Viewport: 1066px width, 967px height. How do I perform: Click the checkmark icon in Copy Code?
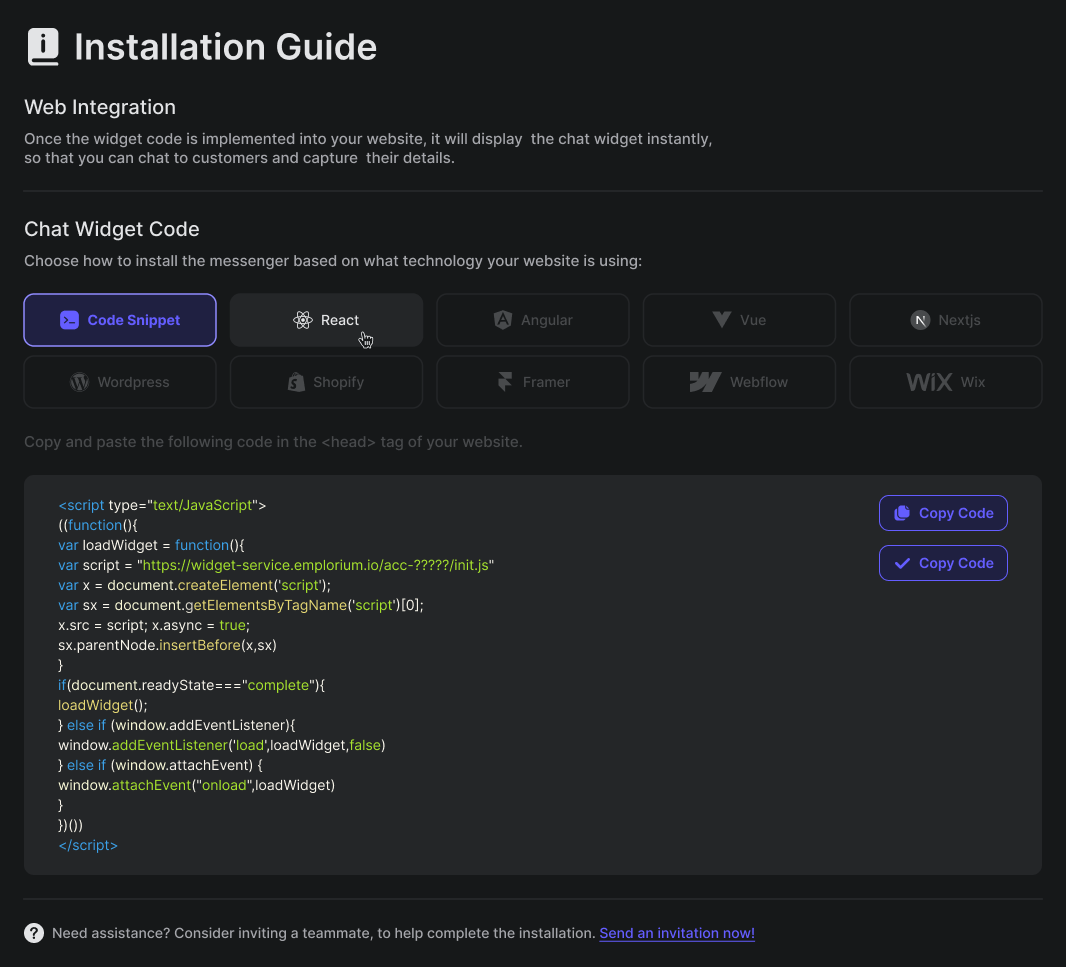[x=902, y=563]
